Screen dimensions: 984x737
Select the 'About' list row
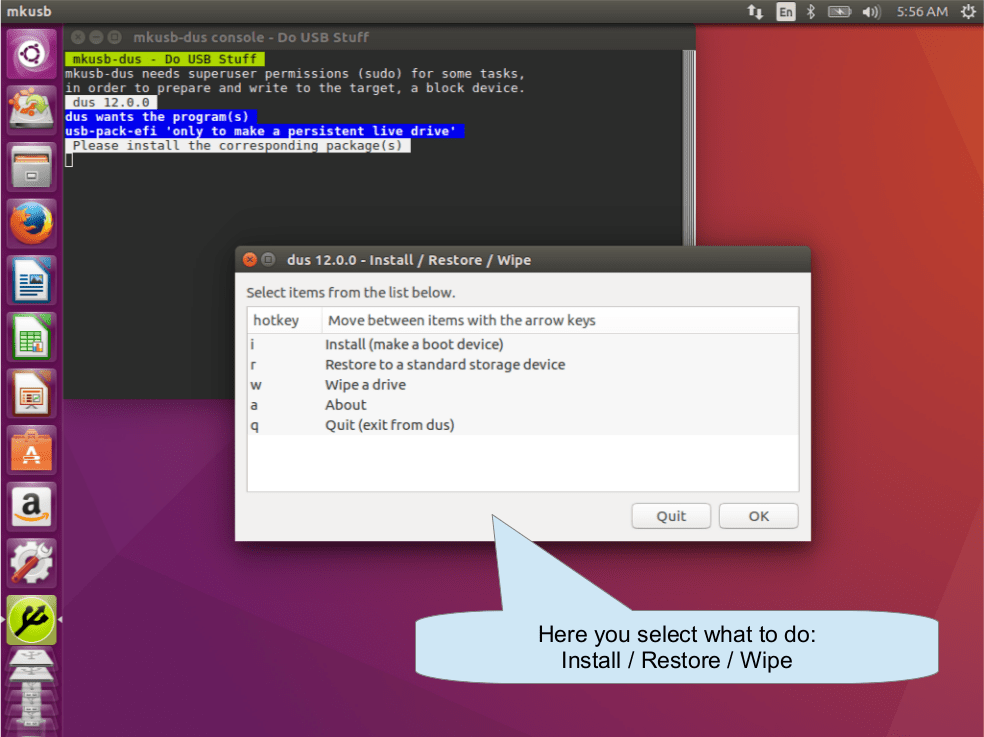tap(523, 404)
